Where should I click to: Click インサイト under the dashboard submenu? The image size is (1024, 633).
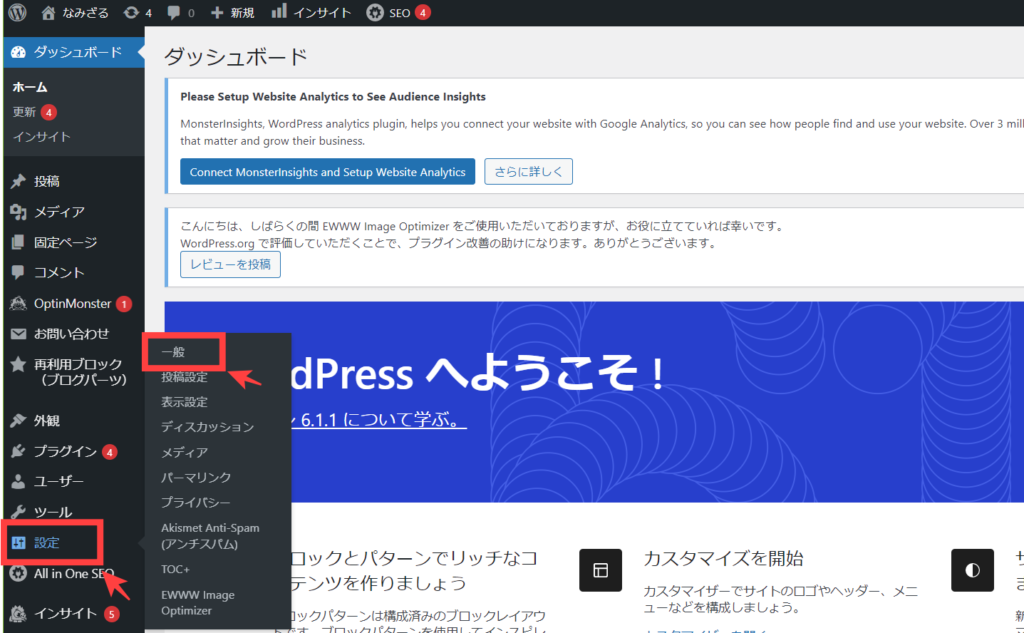pos(42,137)
